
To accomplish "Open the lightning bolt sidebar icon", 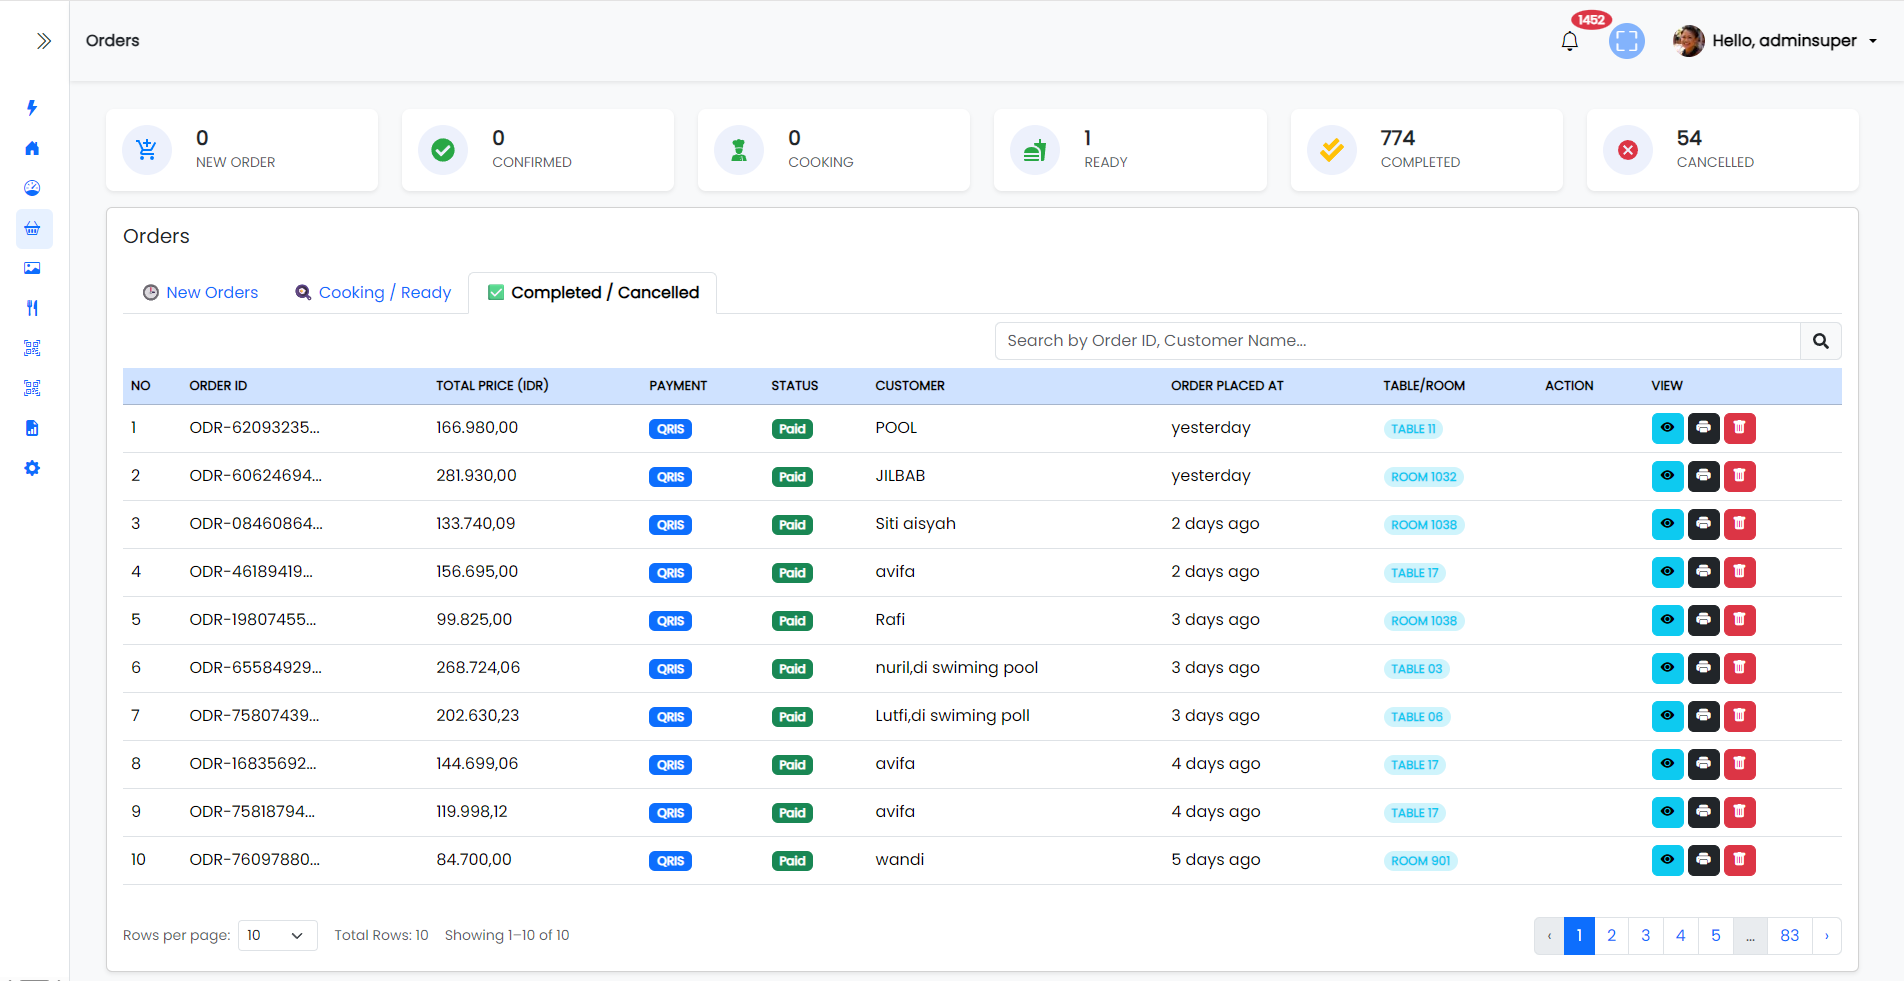I will [x=32, y=108].
